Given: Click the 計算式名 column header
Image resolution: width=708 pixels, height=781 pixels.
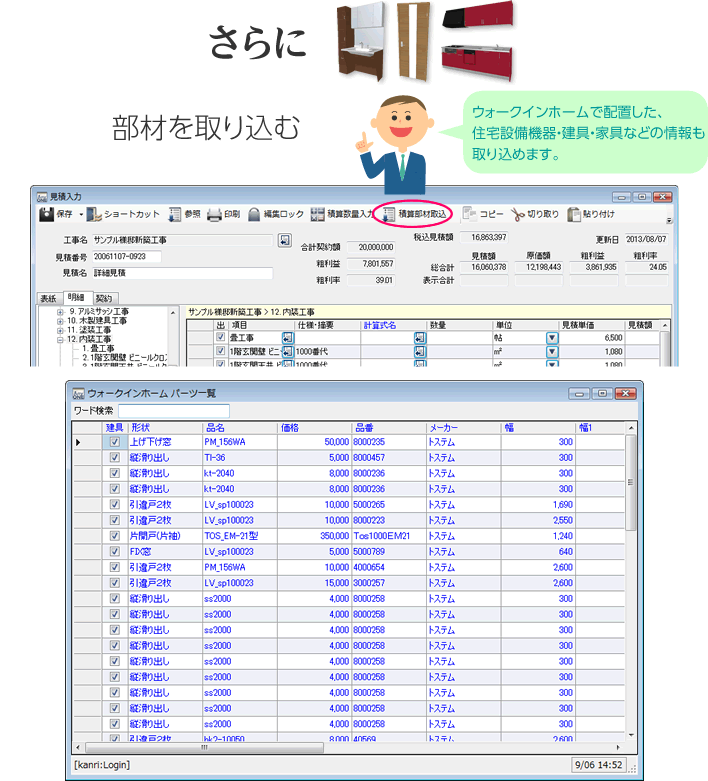Looking at the screenshot, I should point(394,325).
